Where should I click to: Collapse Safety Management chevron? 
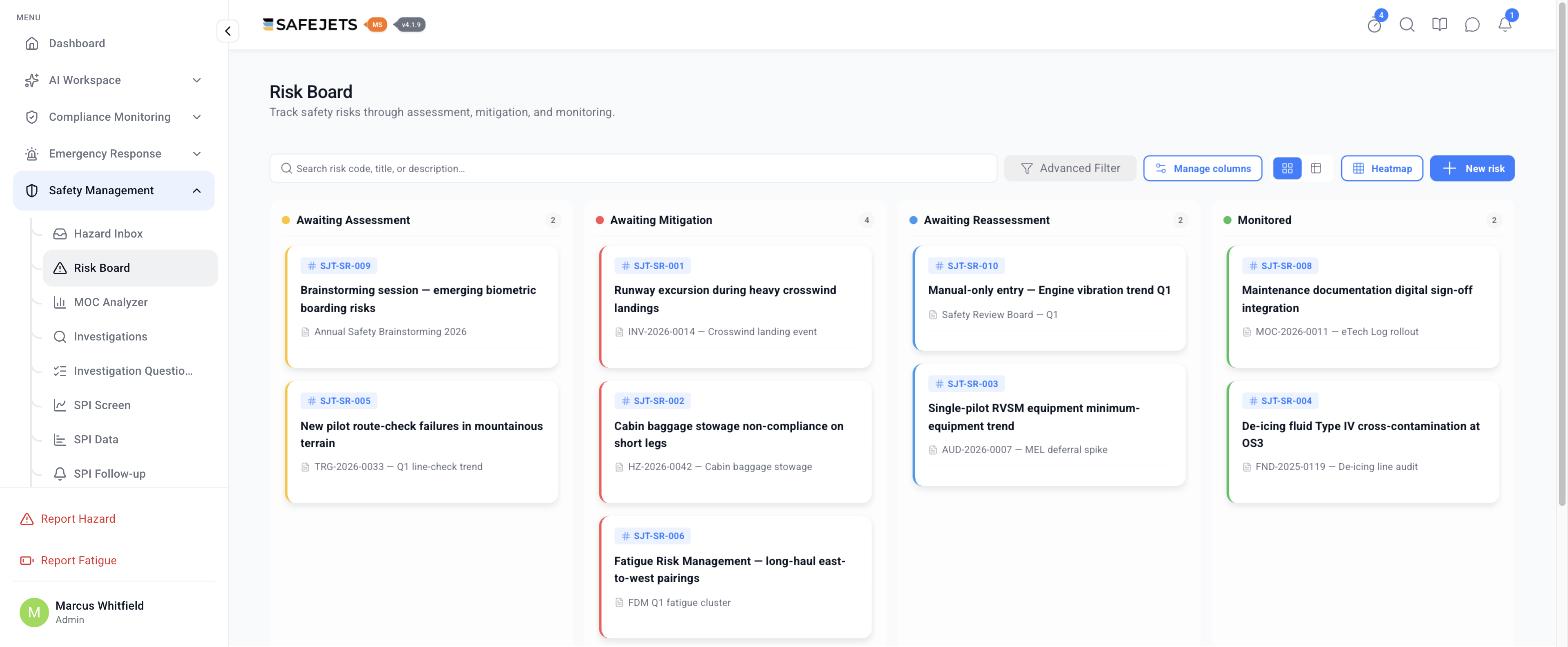196,190
